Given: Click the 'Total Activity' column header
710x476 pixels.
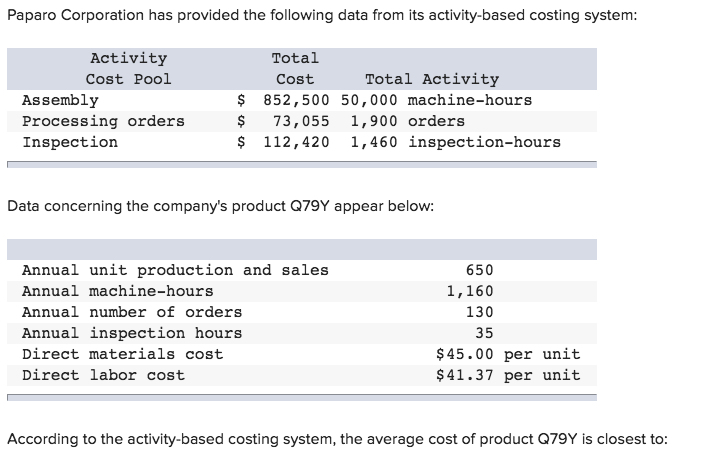Looking at the screenshot, I should pyautogui.click(x=432, y=79).
